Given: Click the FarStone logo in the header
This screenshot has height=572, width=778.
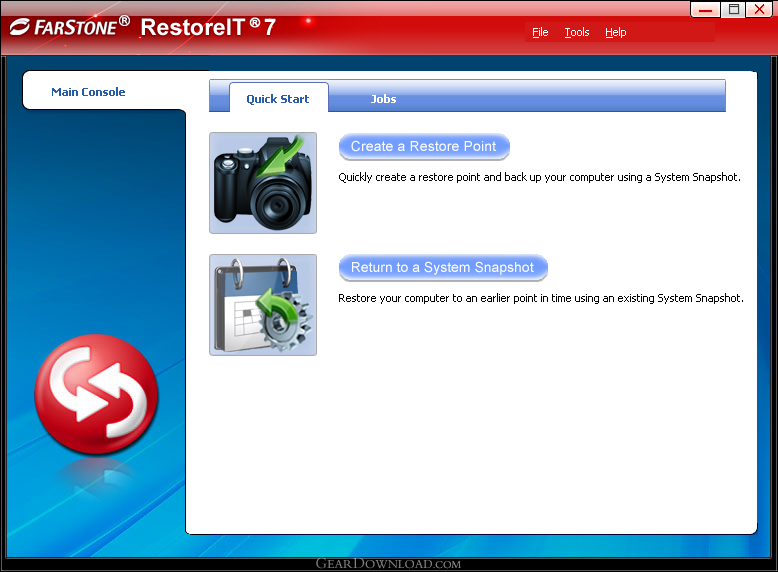Looking at the screenshot, I should pos(70,26).
